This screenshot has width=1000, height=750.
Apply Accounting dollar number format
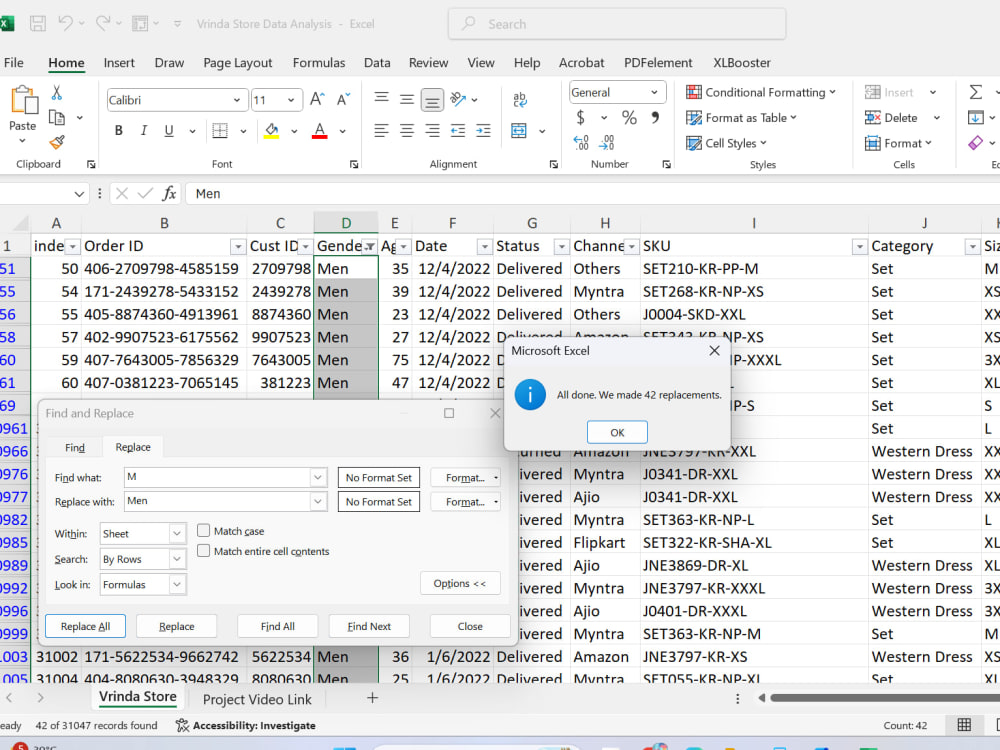tap(580, 117)
